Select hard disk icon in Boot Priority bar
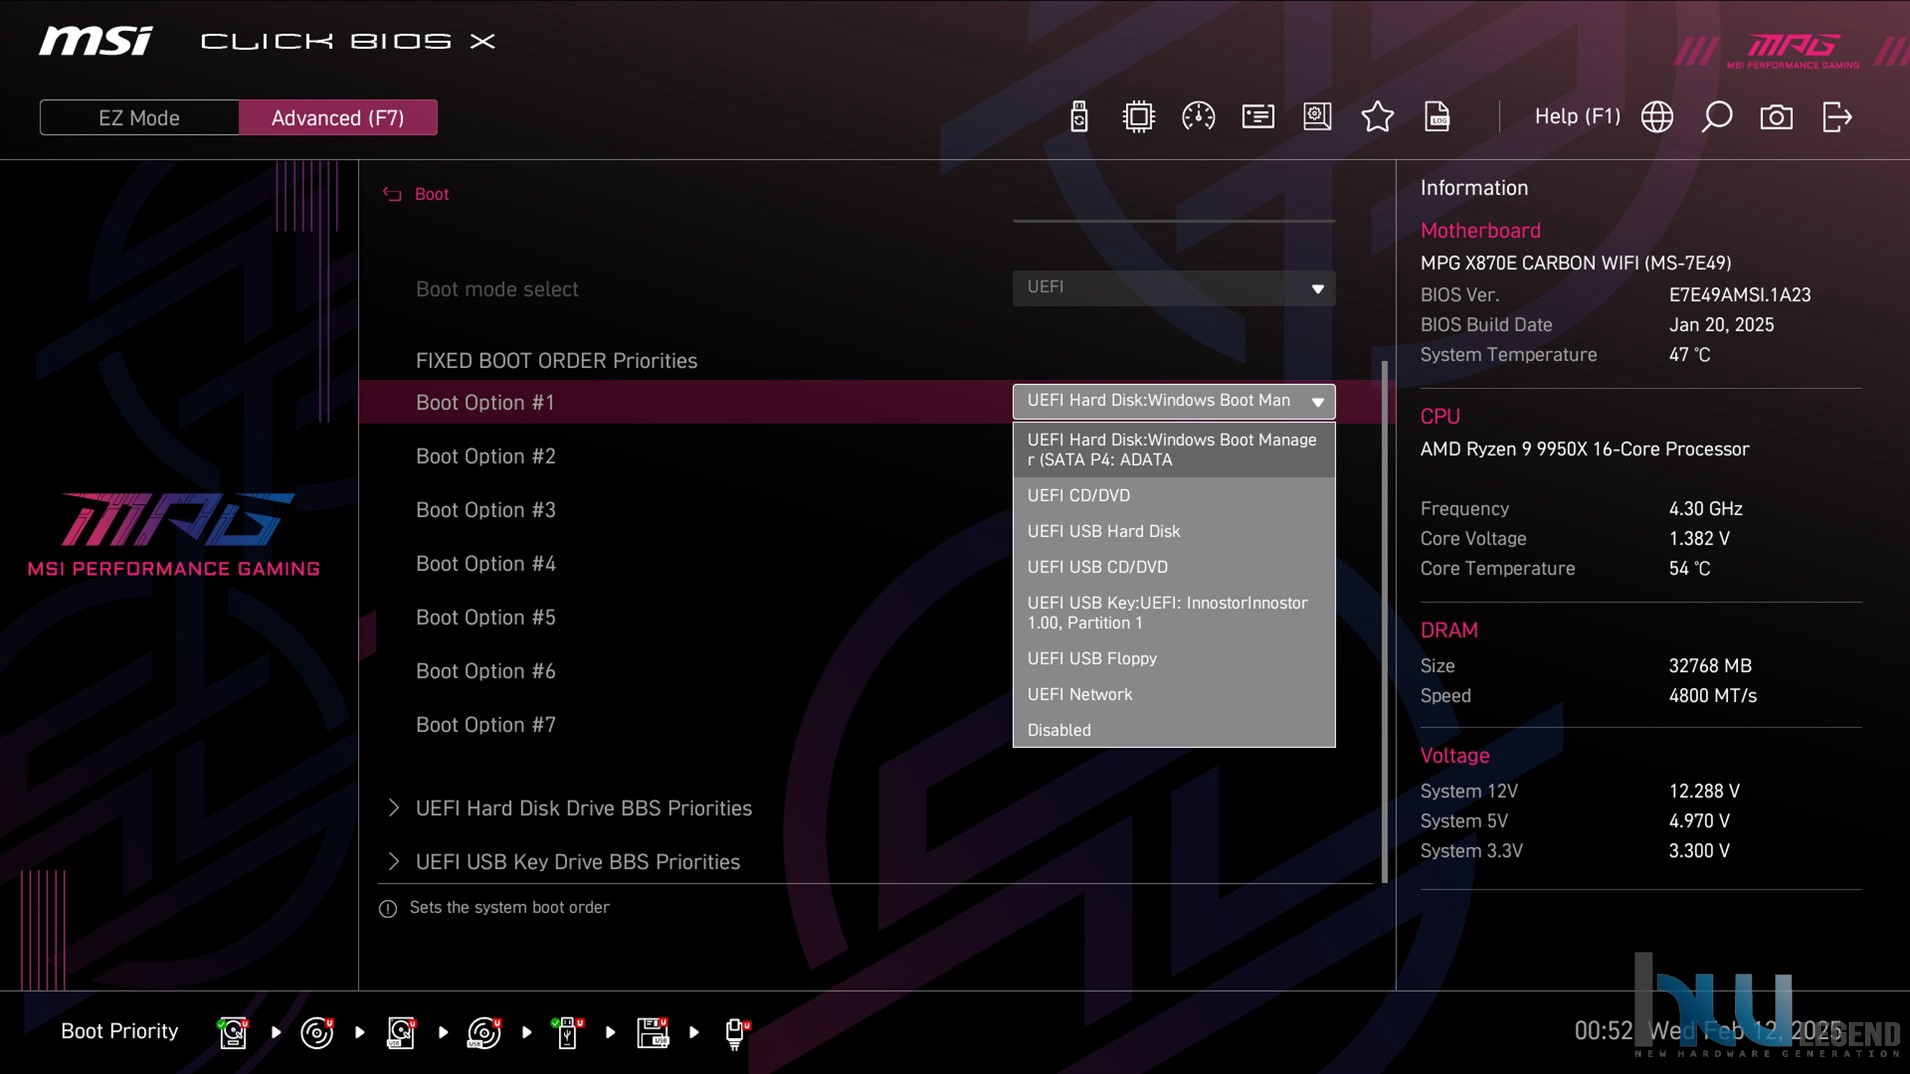This screenshot has width=1910, height=1074. [233, 1032]
